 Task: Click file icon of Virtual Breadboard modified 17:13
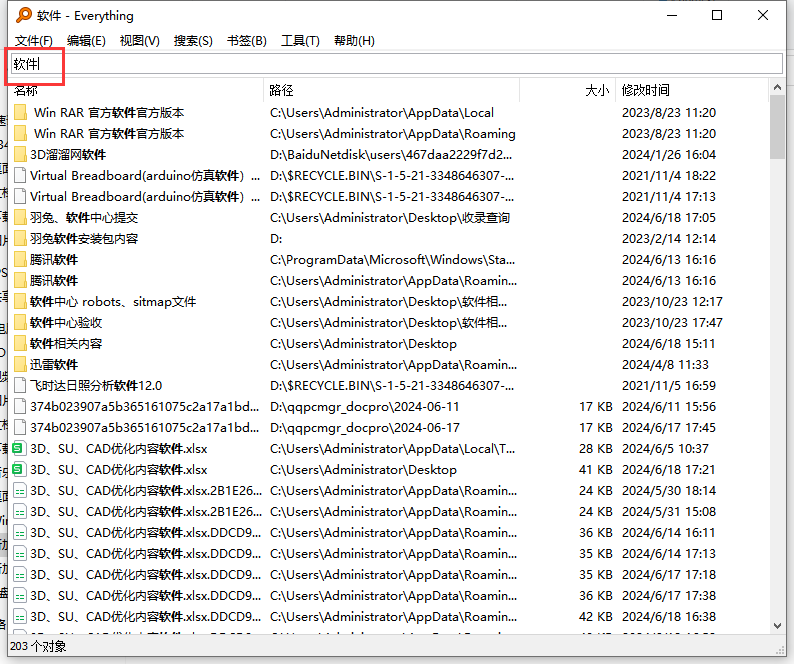tap(20, 197)
